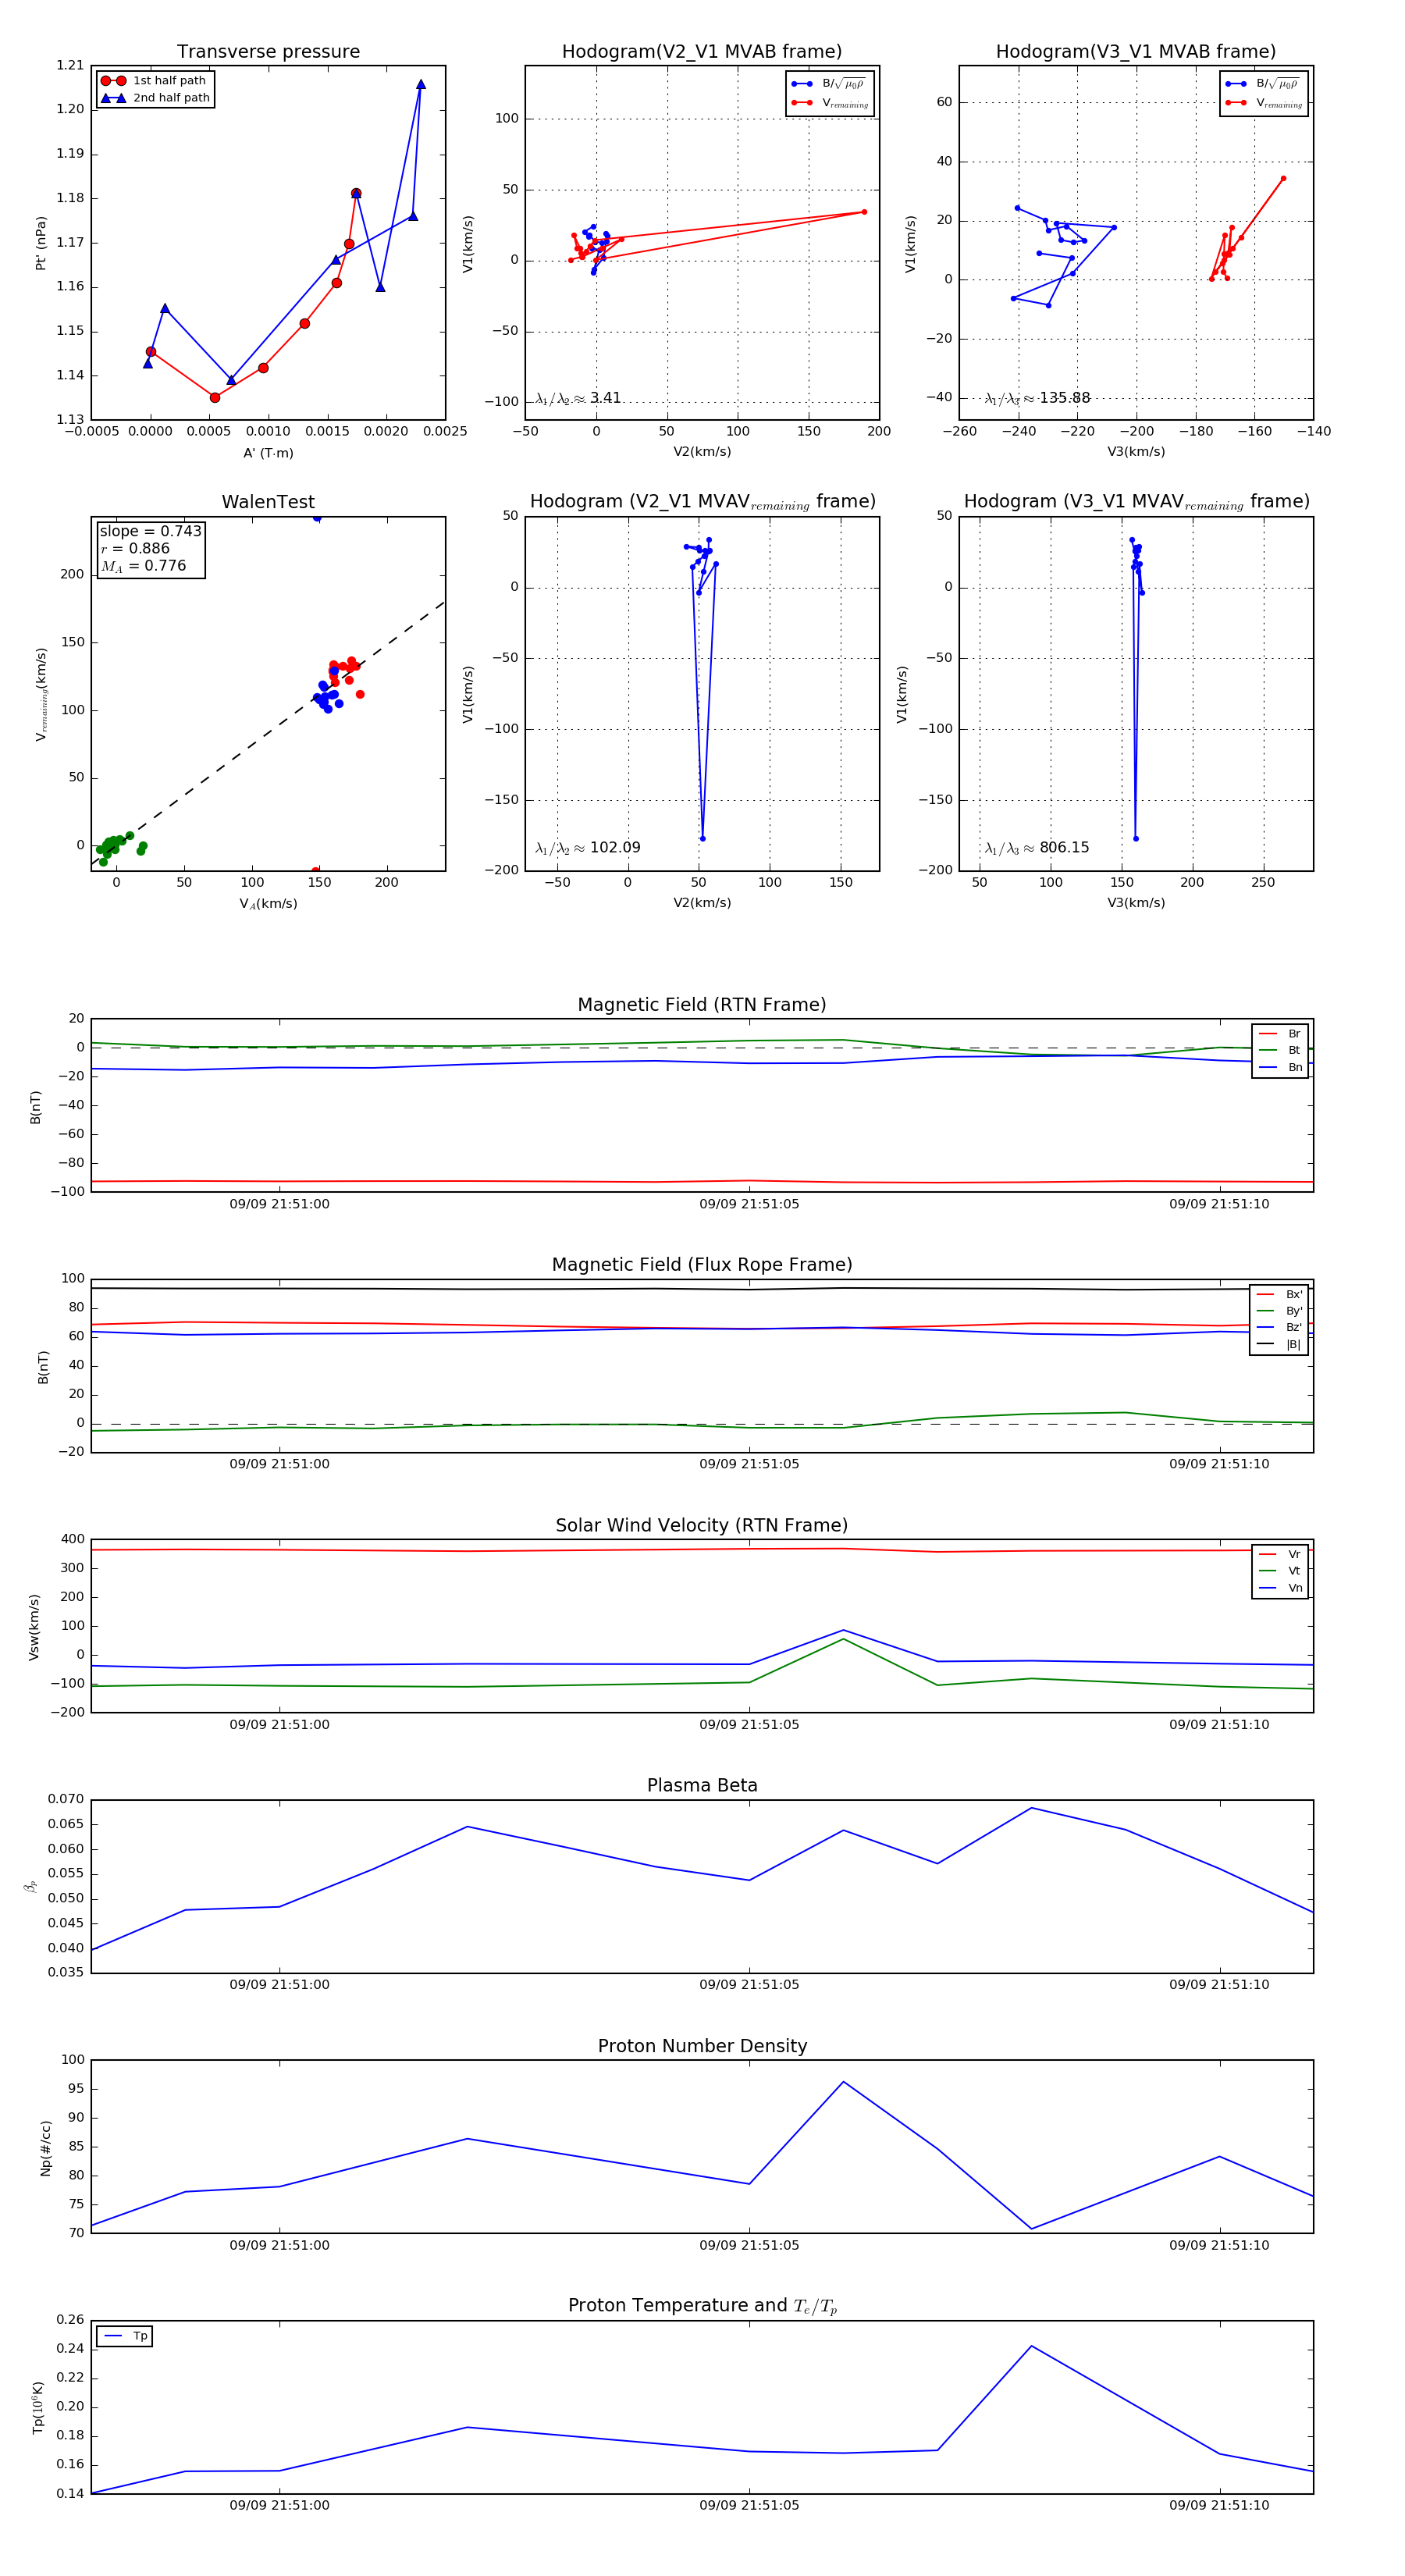Click the |B| legend entry
The width and height of the screenshot is (1405, 2576).
[x=1279, y=1345]
